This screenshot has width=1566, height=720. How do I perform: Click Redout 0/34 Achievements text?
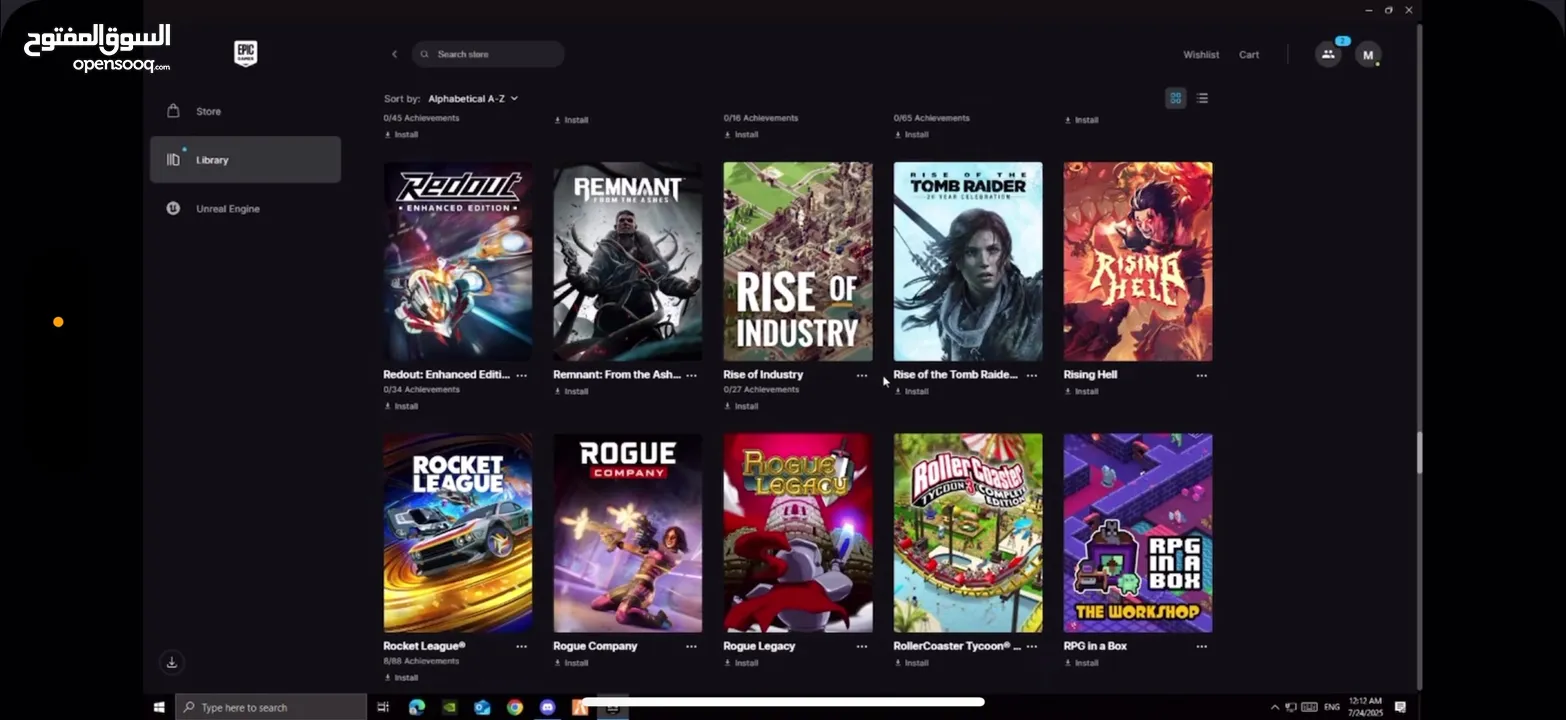421,390
